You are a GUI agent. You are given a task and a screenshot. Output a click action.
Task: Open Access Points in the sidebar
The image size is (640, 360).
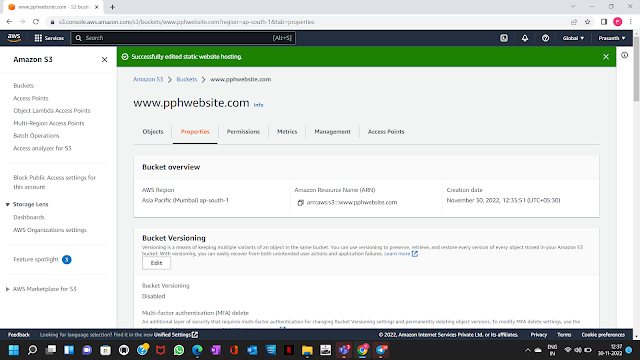31,98
